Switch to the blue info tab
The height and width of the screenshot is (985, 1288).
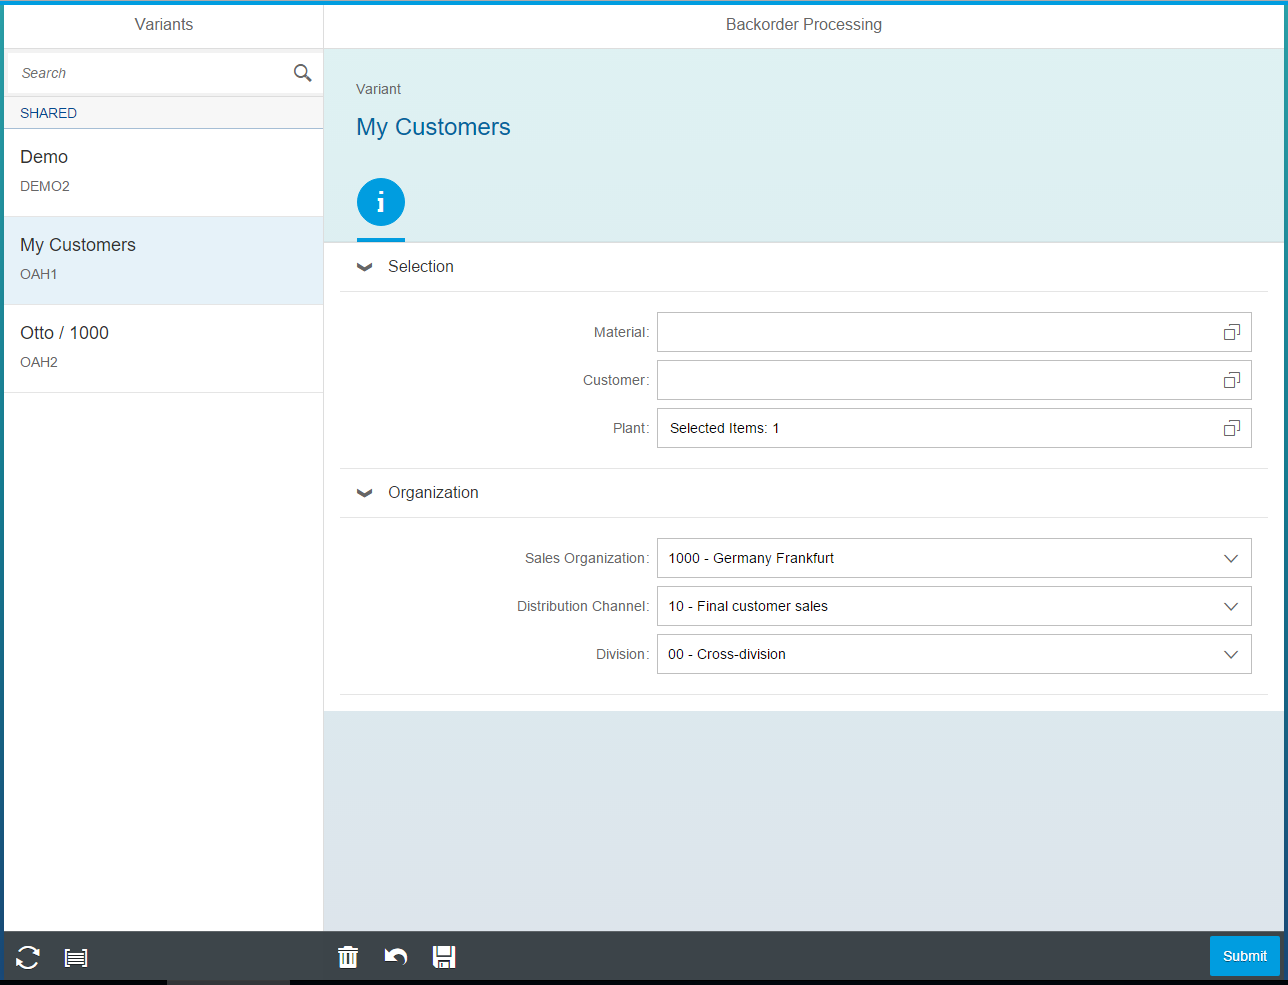tap(380, 201)
